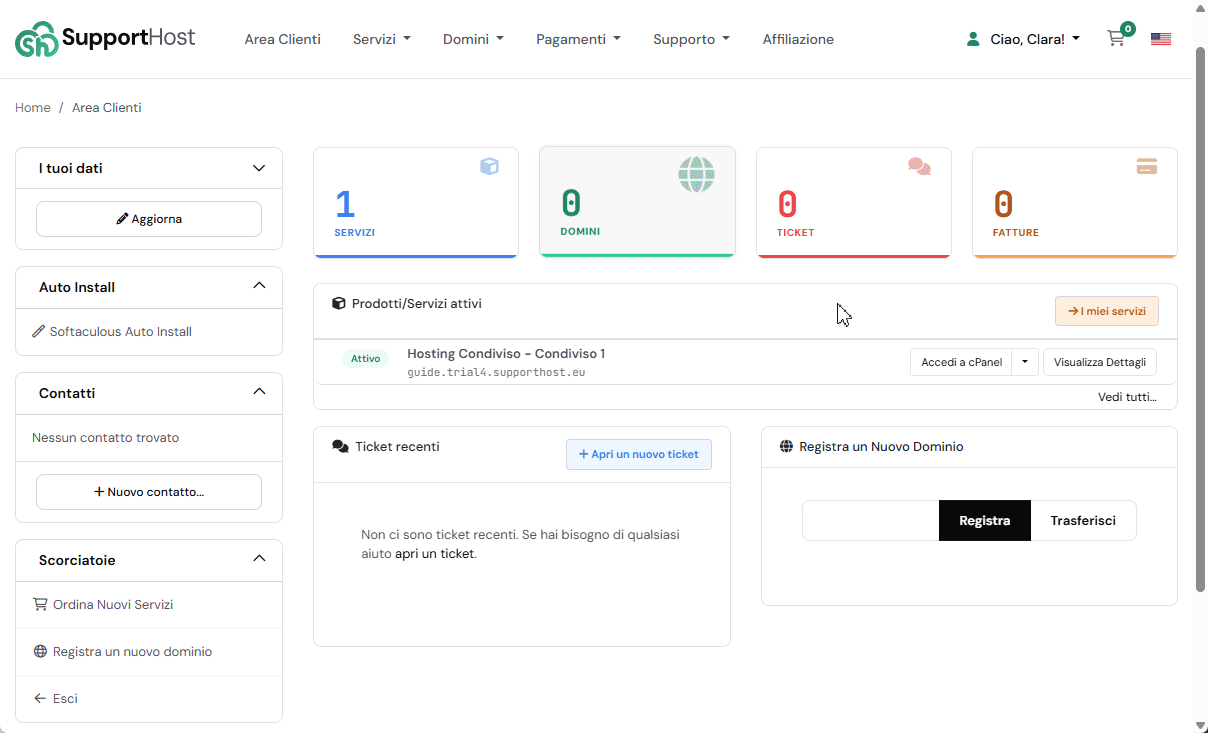Viewport: 1208px width, 733px height.
Task: Click the credit card icon on Fatture card
Action: tap(1146, 166)
